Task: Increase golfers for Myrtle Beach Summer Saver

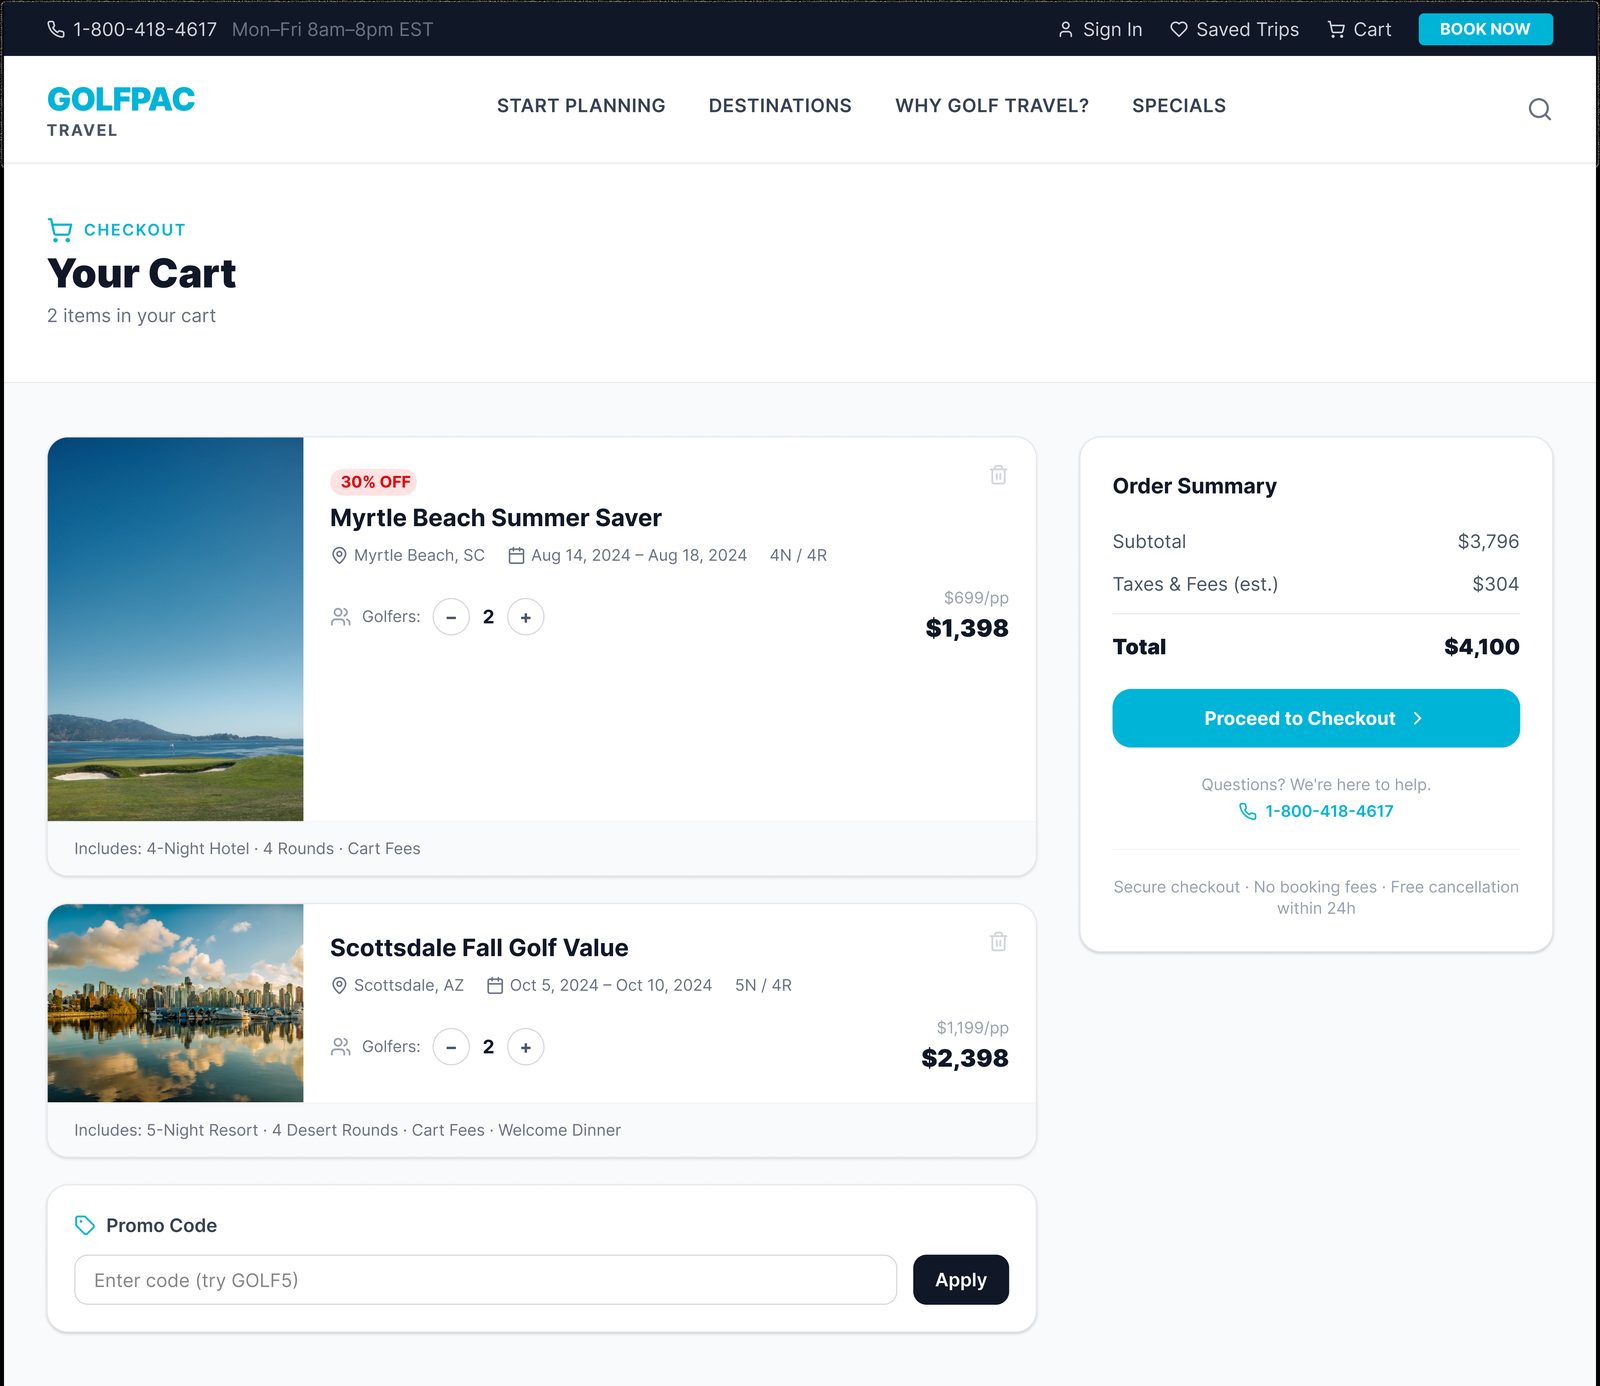Action: coord(526,617)
